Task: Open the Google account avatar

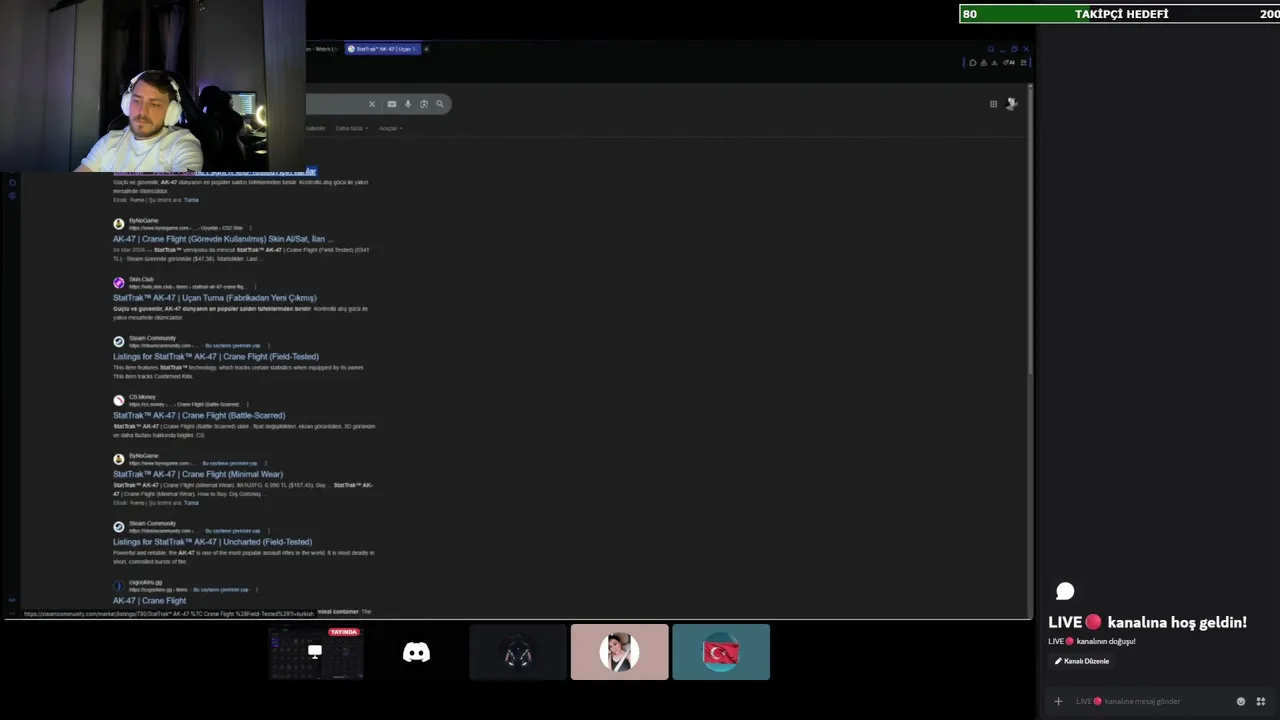Action: 1012,104
